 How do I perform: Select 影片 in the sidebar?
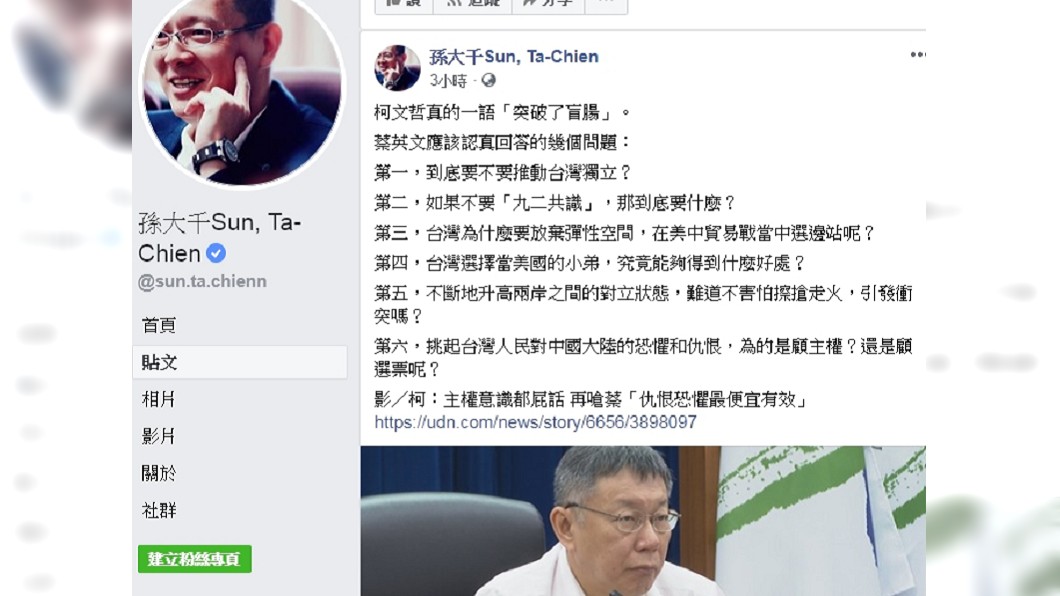pyautogui.click(x=159, y=437)
